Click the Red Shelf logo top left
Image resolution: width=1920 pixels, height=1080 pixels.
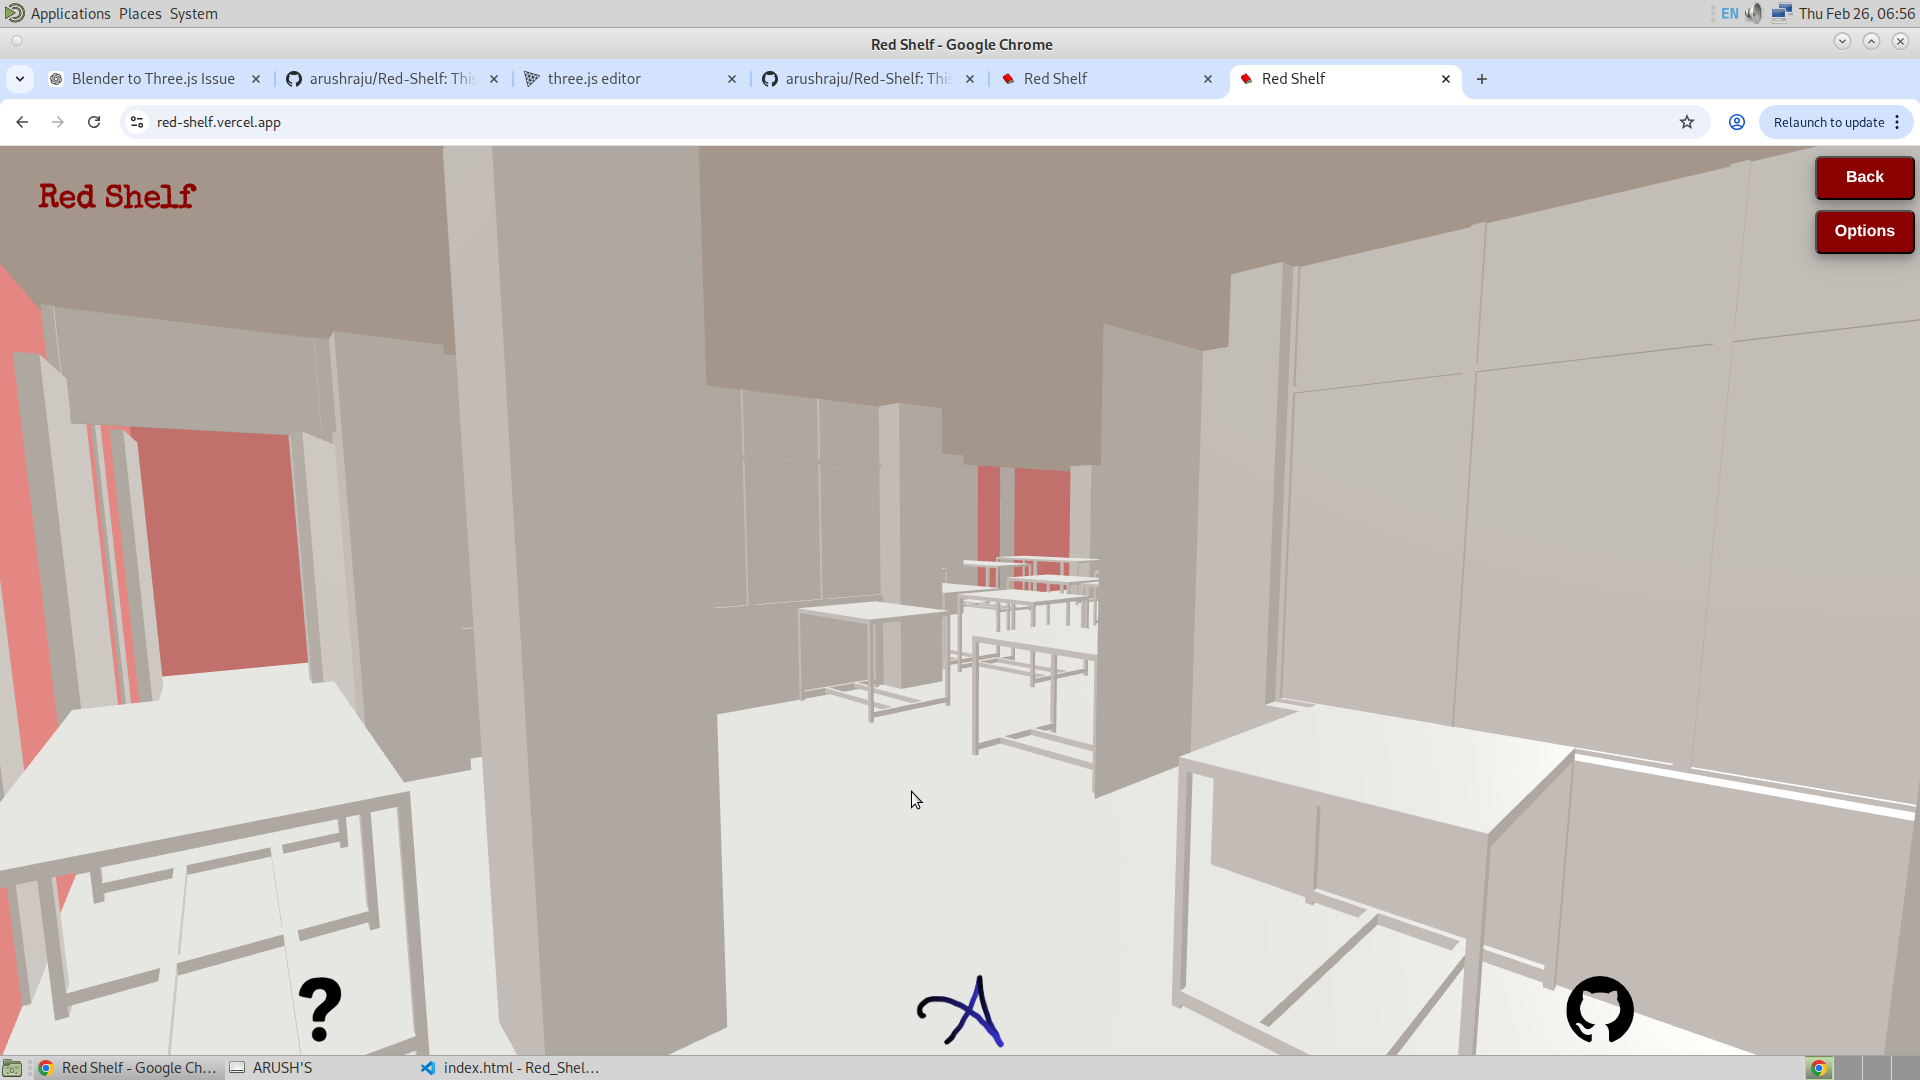coord(116,196)
